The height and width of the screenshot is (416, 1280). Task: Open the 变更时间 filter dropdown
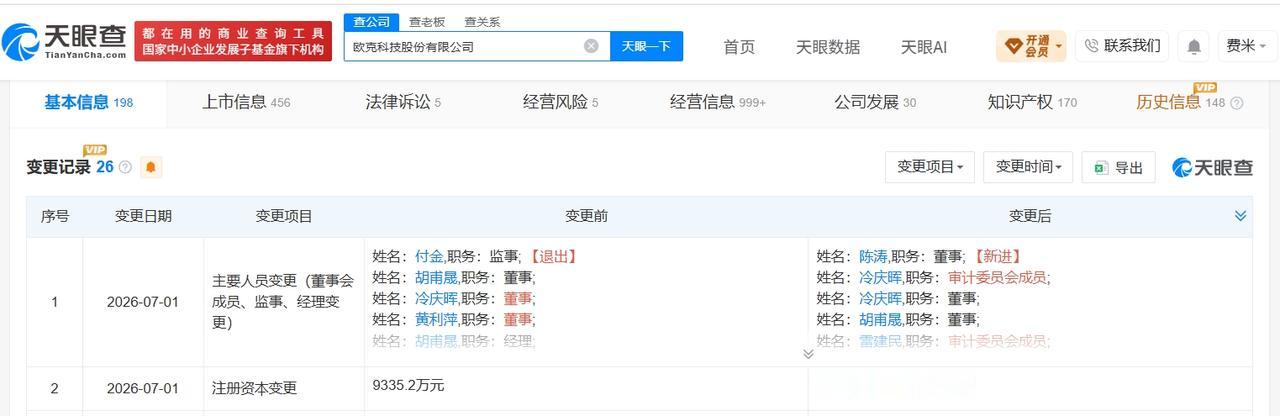coord(1028,167)
